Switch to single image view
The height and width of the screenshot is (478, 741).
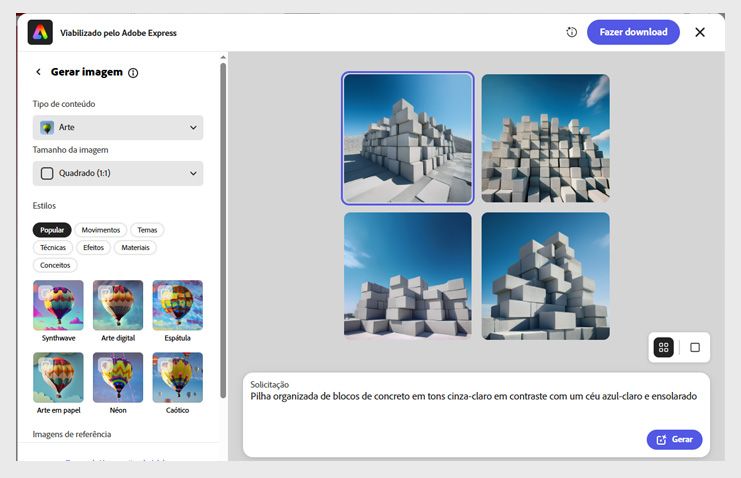click(x=695, y=348)
